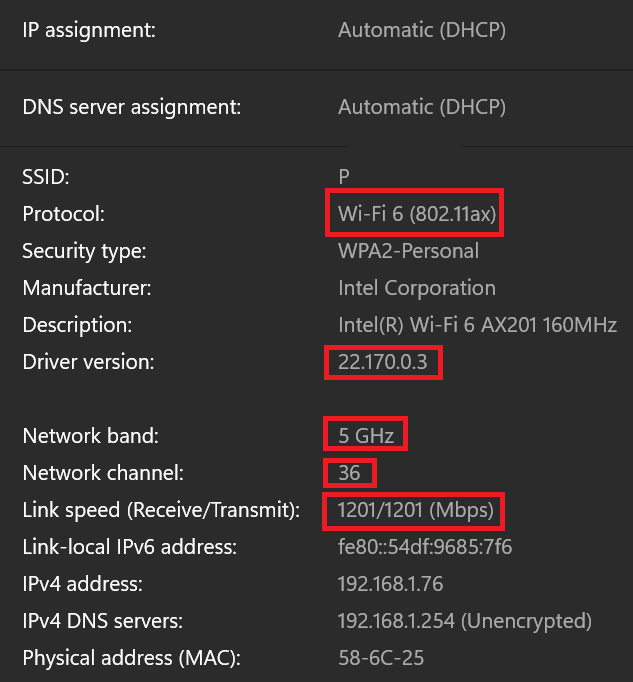Click the Wi-Fi 6 (802.11ax) protocol value
Screen dimensions: 633x682
[417, 214]
